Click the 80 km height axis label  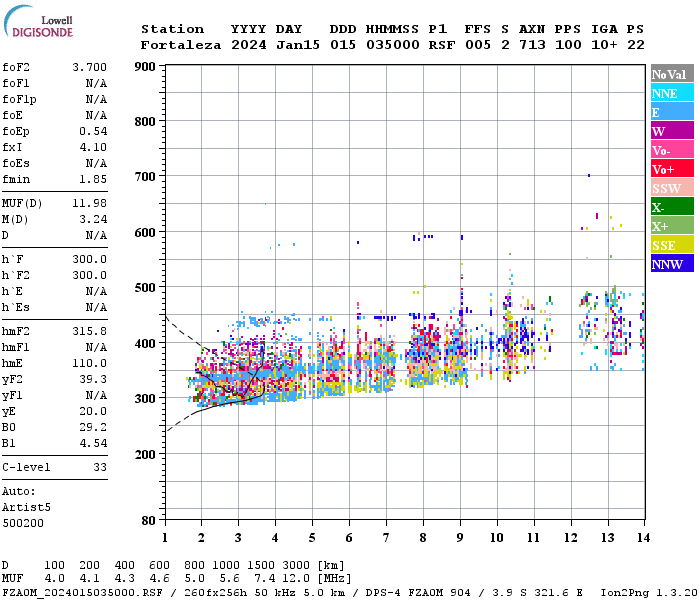[x=148, y=521]
